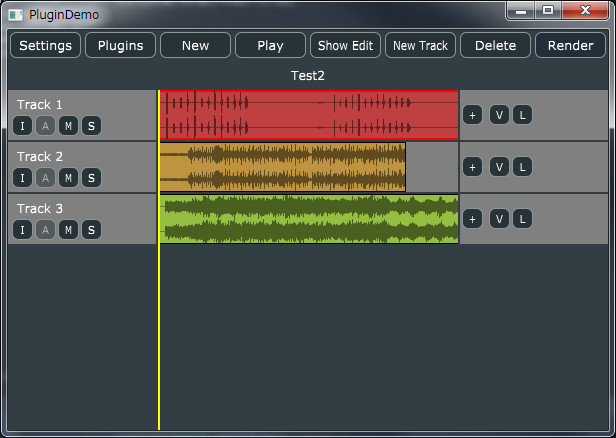The image size is (616, 438).
Task: Mute Track 1 with M
Action: 68,126
